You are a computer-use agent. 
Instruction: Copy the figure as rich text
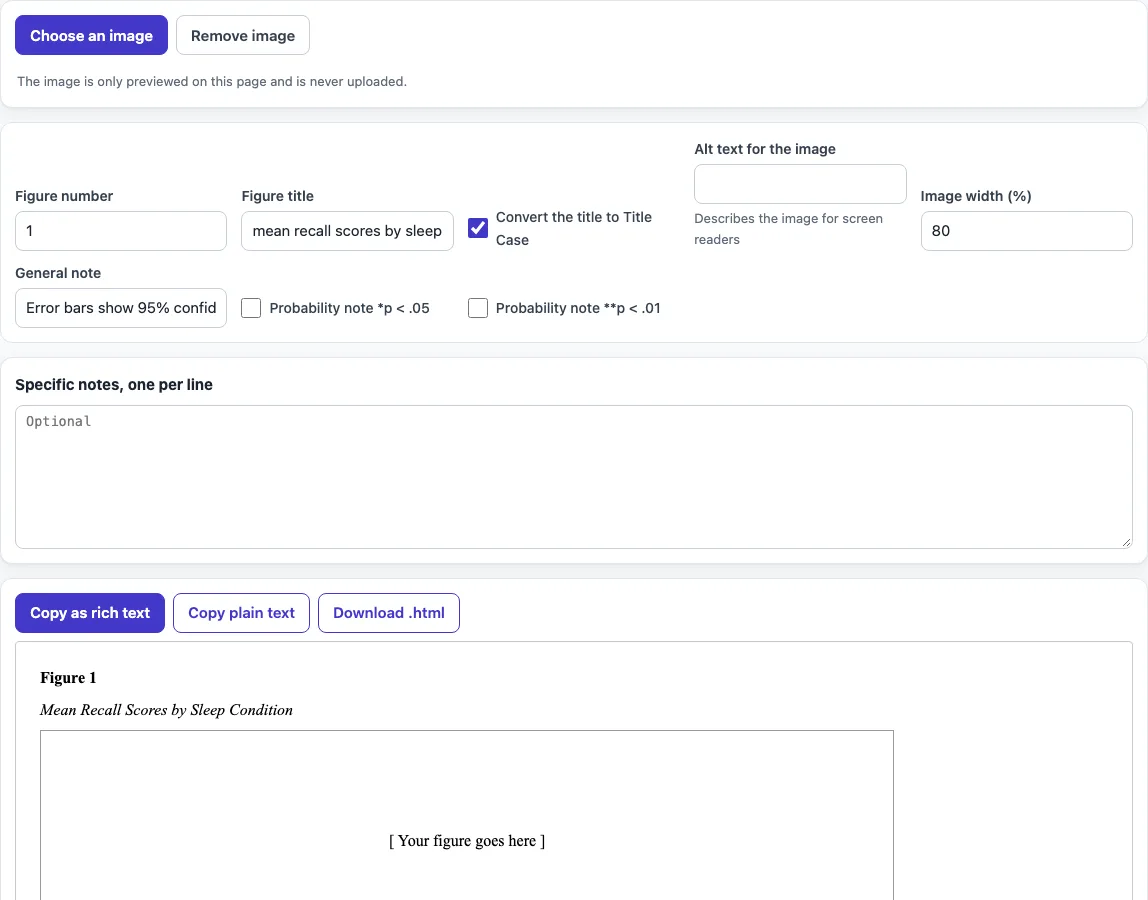click(x=90, y=613)
